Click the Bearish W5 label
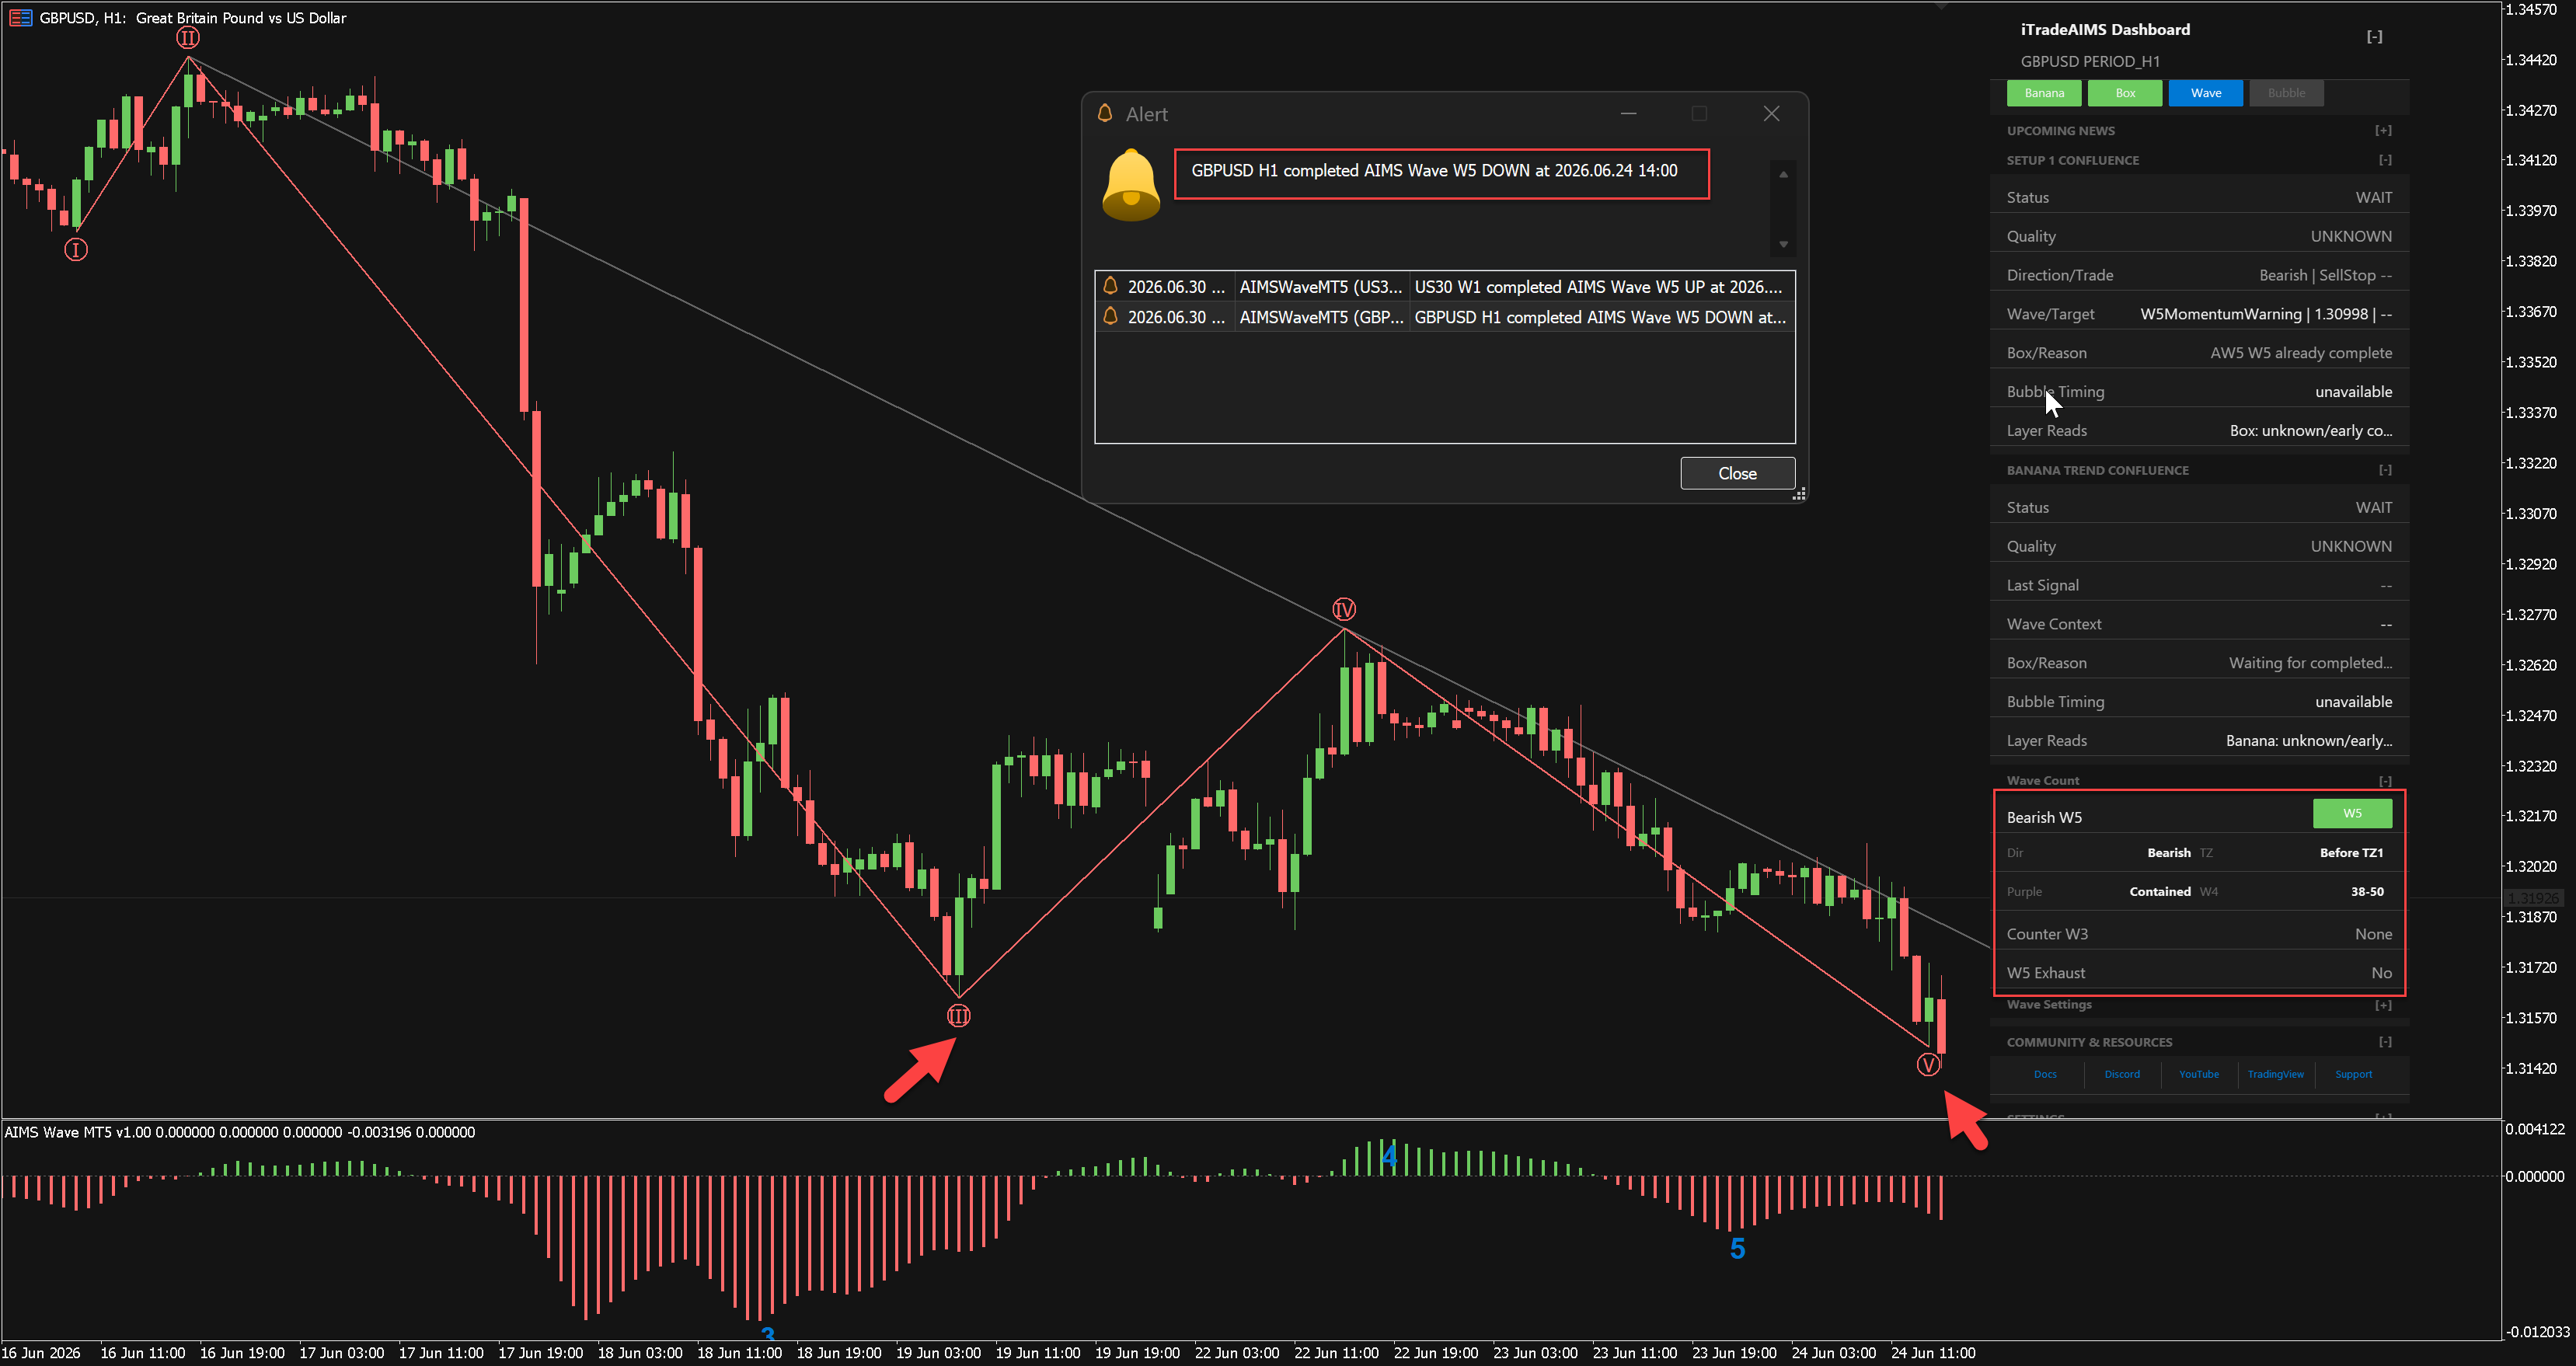The width and height of the screenshot is (2576, 1366). (x=2044, y=817)
